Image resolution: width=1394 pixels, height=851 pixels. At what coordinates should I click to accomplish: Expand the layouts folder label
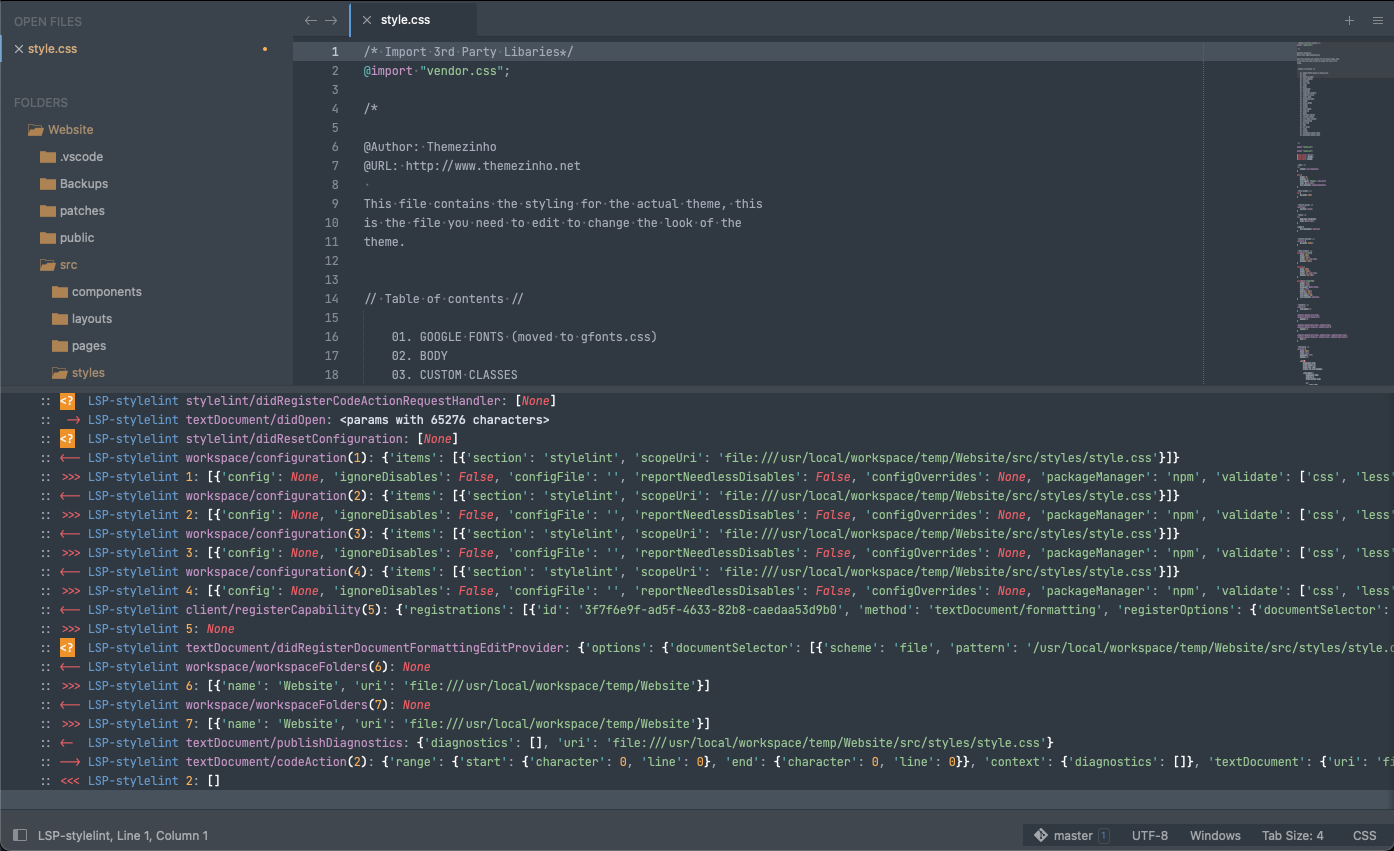tap(92, 319)
